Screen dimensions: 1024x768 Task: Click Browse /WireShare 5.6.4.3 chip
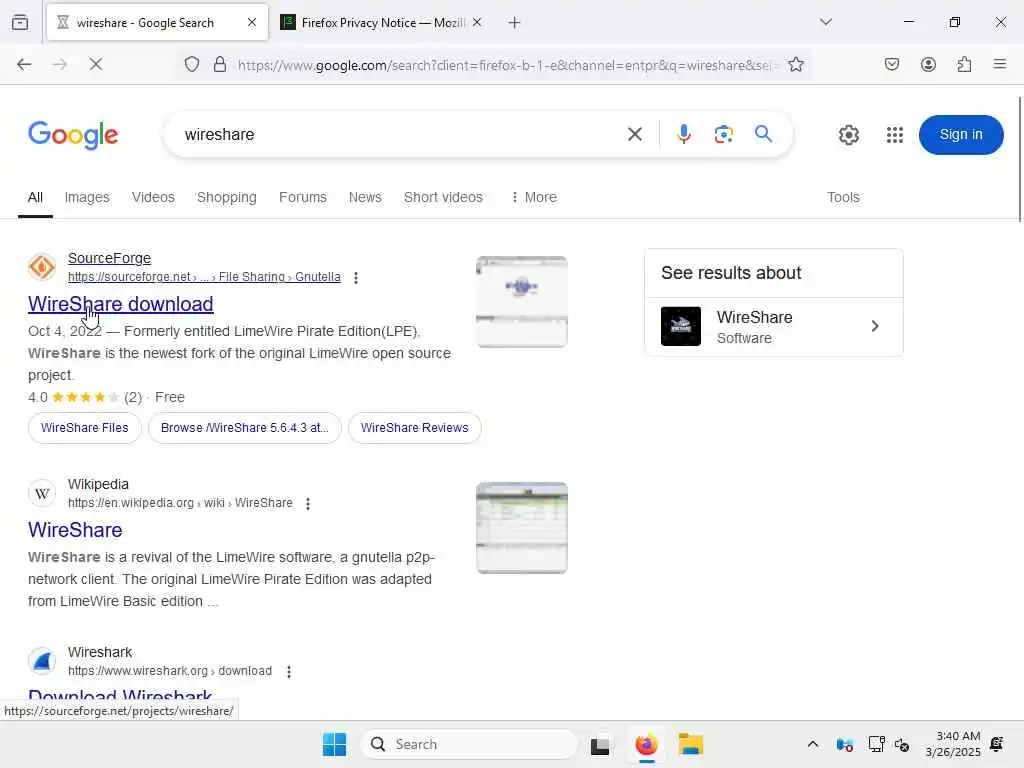coord(245,428)
